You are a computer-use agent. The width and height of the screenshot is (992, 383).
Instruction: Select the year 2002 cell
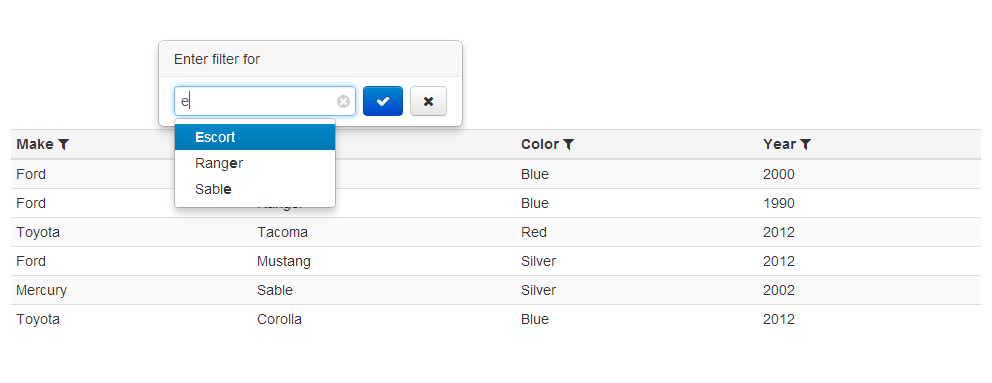pos(779,291)
